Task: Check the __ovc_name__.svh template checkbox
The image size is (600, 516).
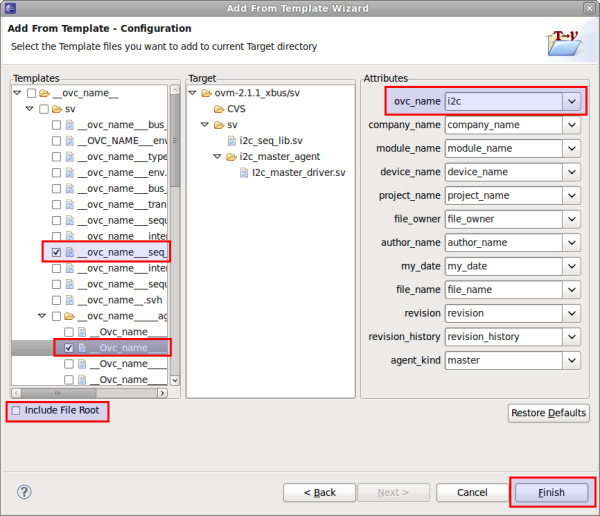Action: (57, 300)
